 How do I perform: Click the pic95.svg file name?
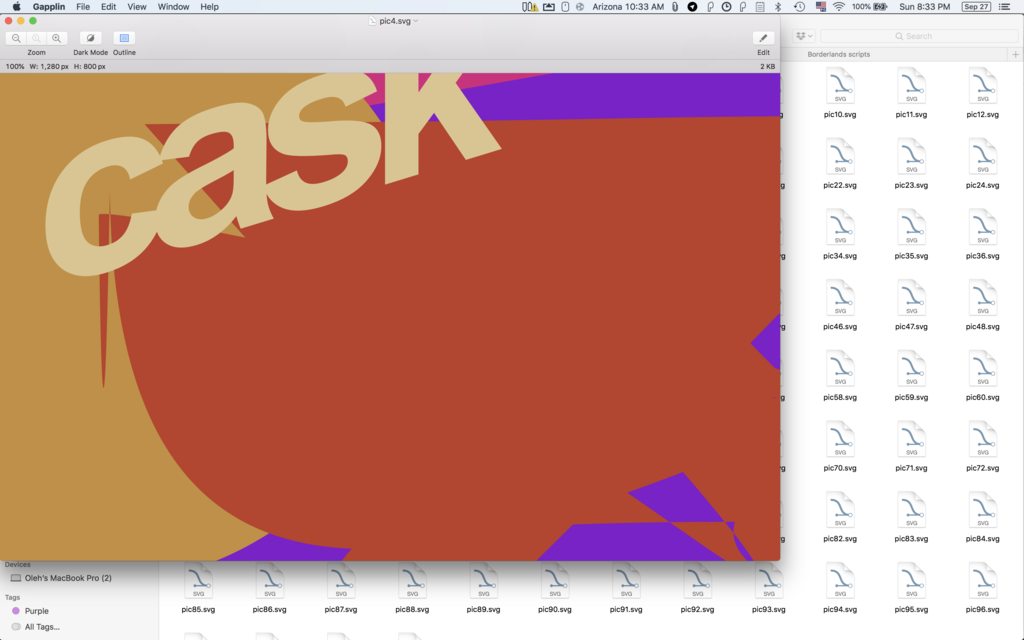pyautogui.click(x=911, y=609)
